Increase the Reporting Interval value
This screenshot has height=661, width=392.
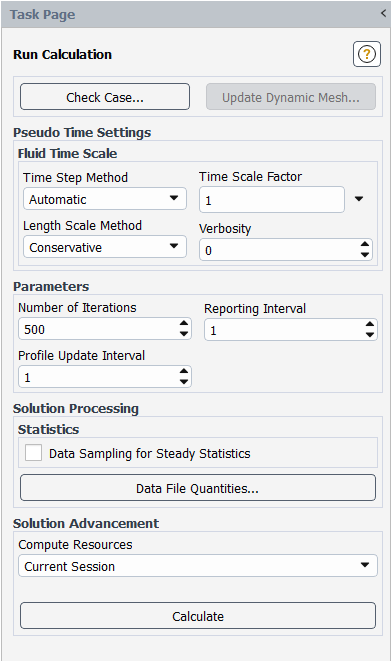pos(370,324)
